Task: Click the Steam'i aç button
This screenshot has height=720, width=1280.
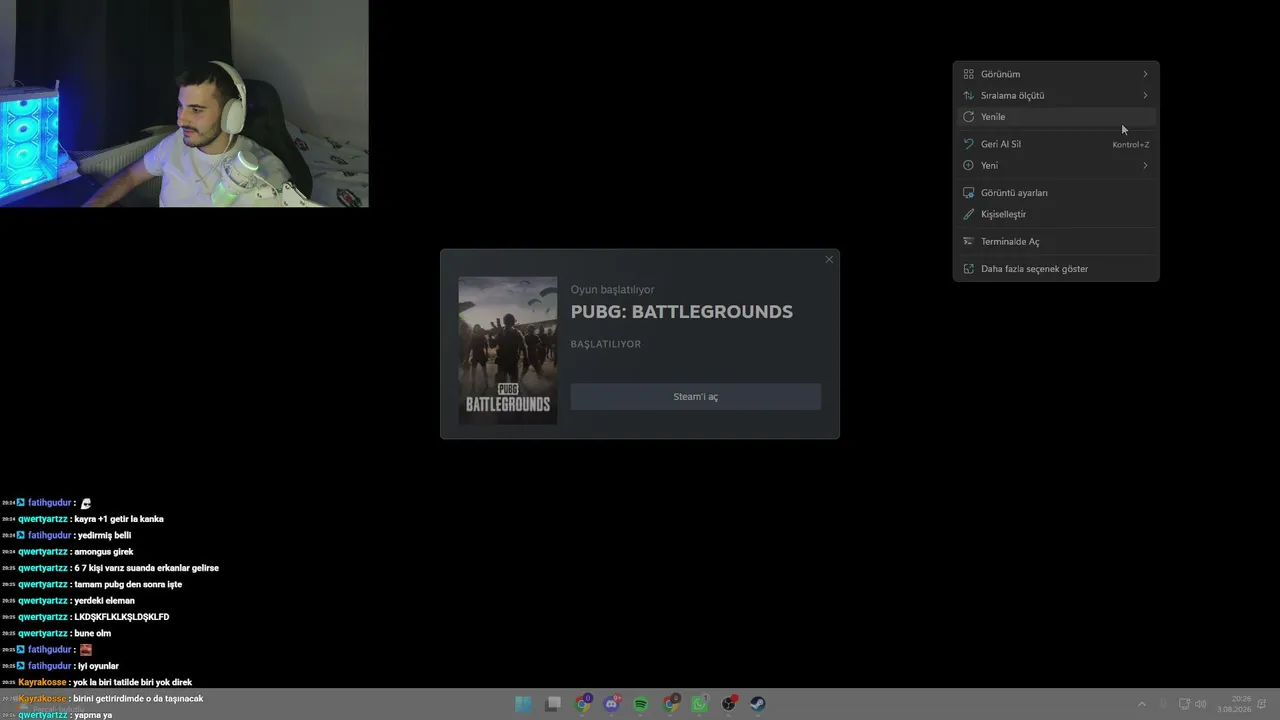Action: (696, 397)
